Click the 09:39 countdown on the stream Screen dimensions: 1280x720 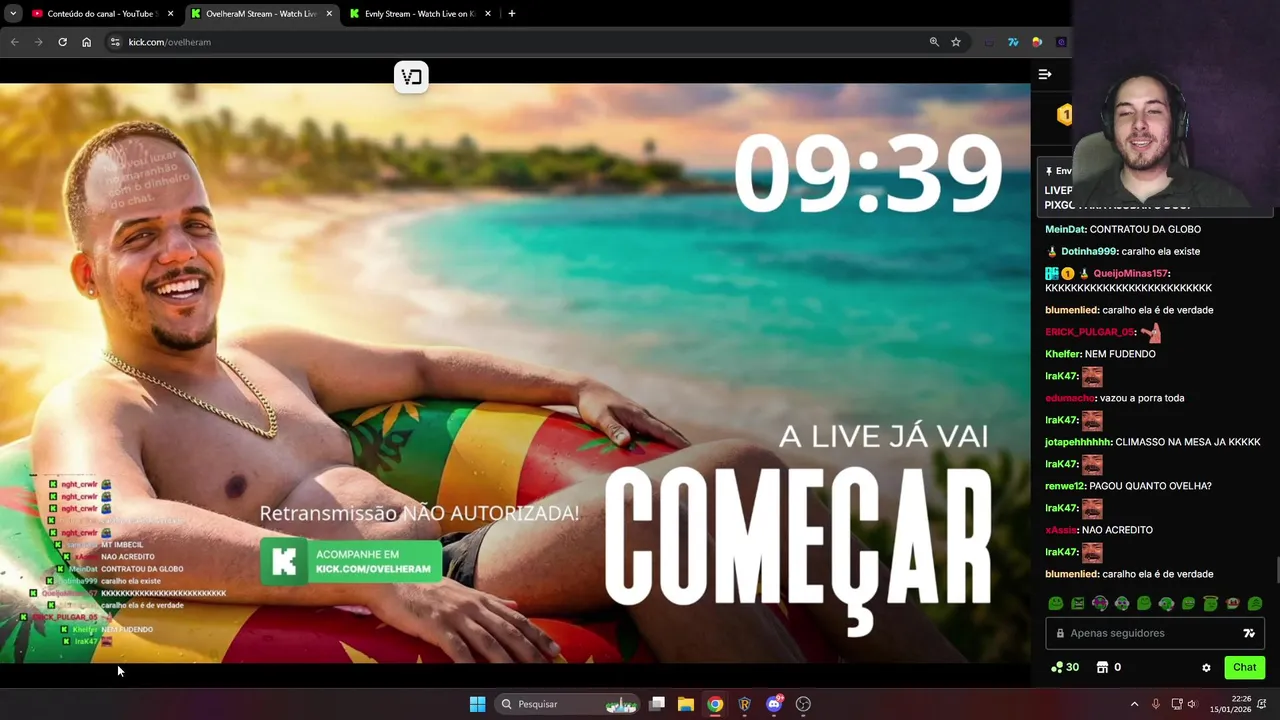coord(868,175)
